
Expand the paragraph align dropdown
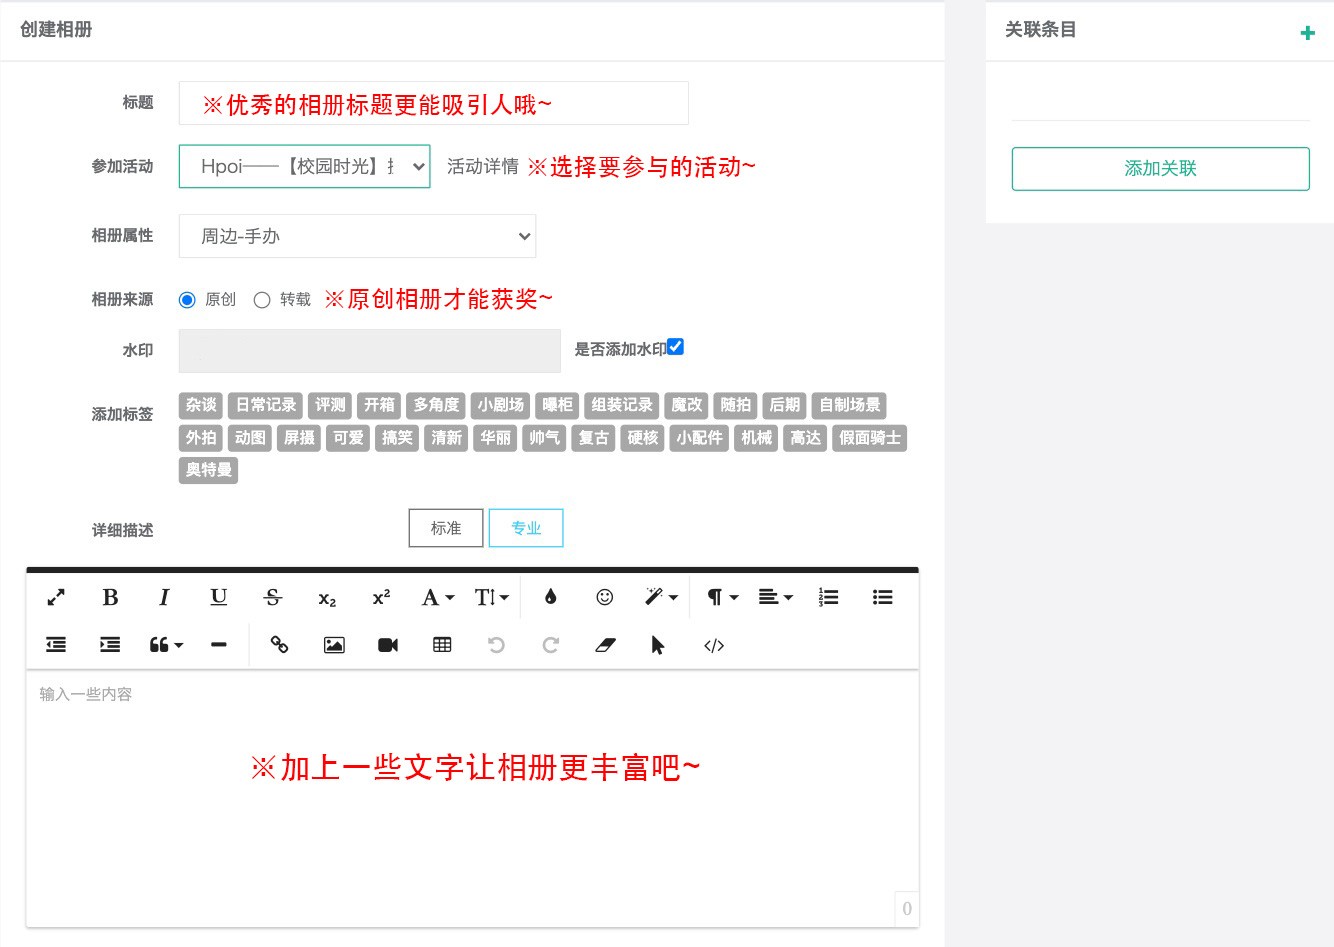[775, 598]
